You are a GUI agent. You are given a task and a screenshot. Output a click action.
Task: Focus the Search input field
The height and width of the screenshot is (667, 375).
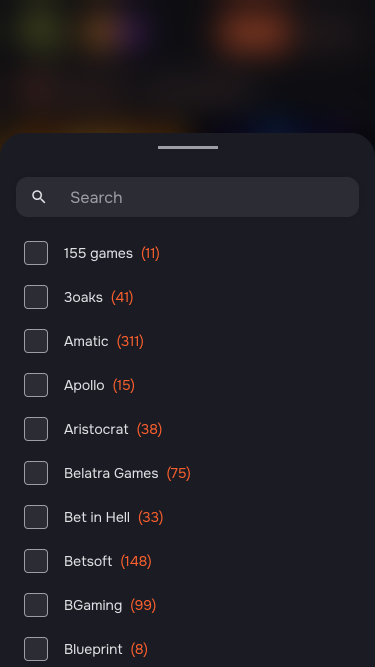click(188, 197)
